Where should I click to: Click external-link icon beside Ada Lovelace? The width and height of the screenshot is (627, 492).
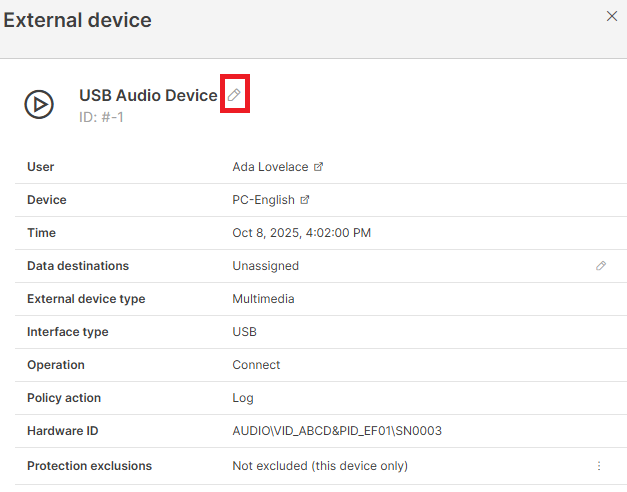tap(319, 167)
